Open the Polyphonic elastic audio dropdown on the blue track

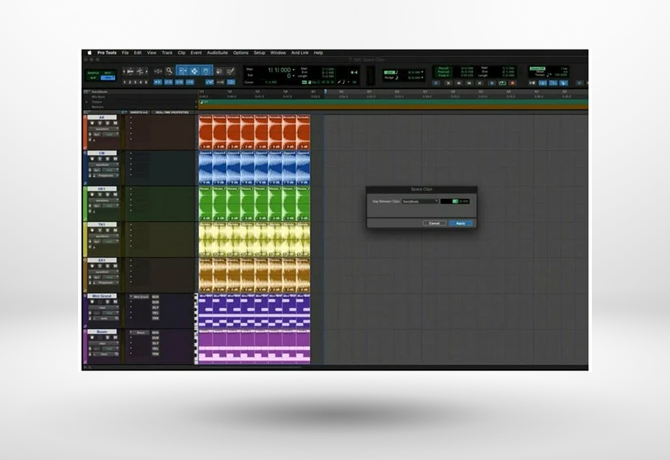[106, 176]
